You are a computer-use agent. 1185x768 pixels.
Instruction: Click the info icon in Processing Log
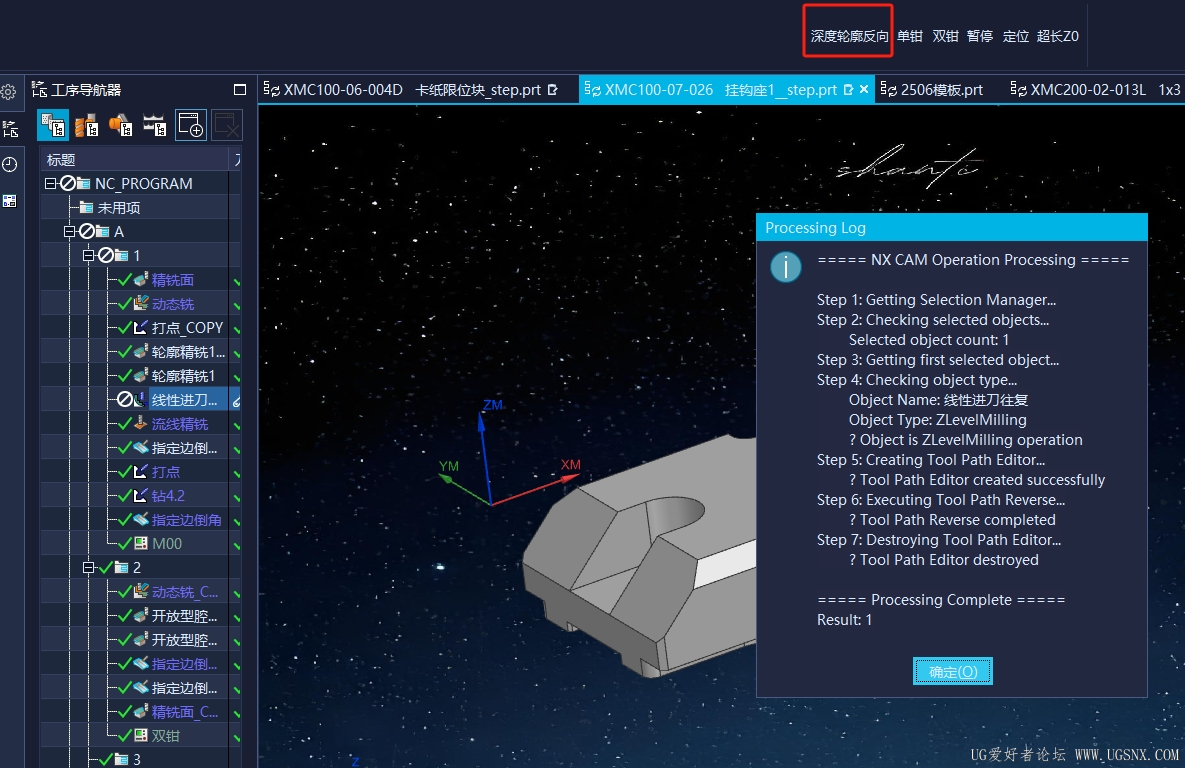pyautogui.click(x=785, y=267)
